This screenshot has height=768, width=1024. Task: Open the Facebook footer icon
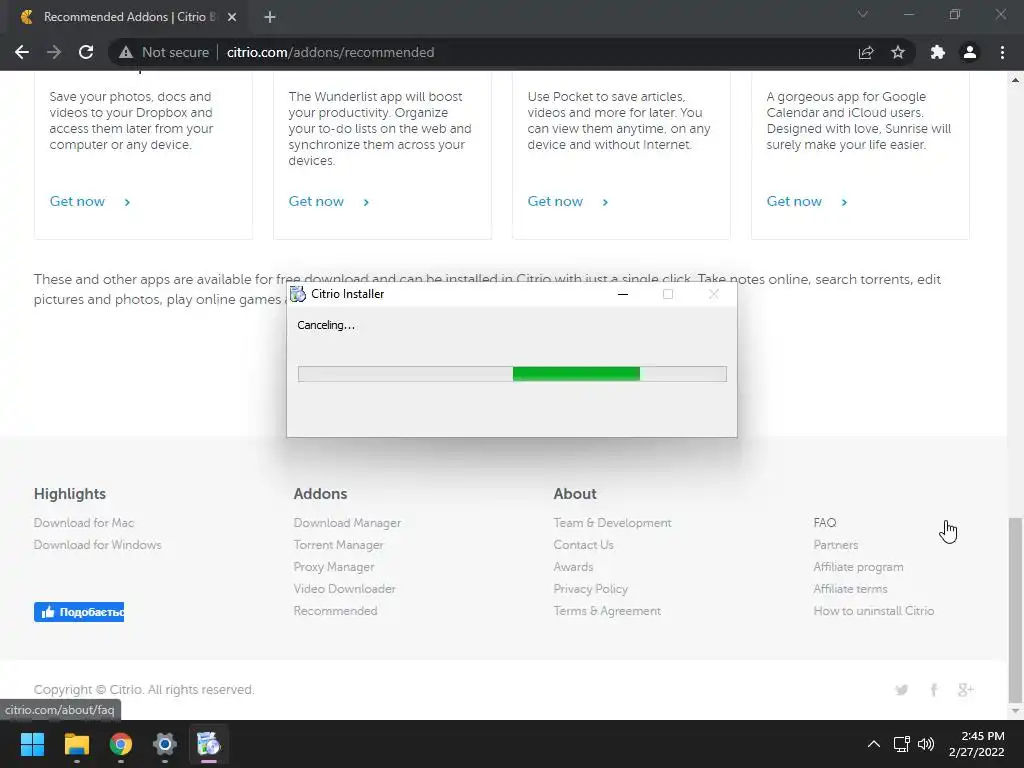[934, 690]
